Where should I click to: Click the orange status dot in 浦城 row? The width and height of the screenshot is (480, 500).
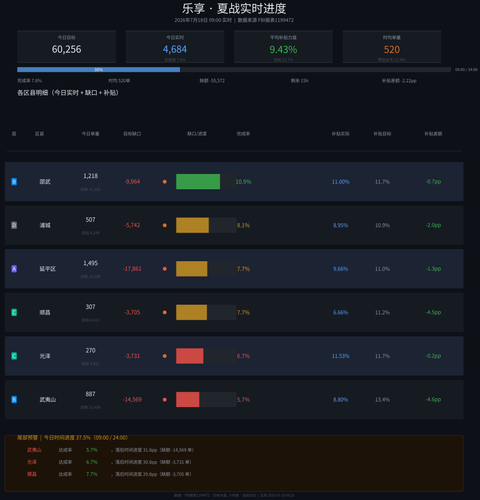pos(165,225)
